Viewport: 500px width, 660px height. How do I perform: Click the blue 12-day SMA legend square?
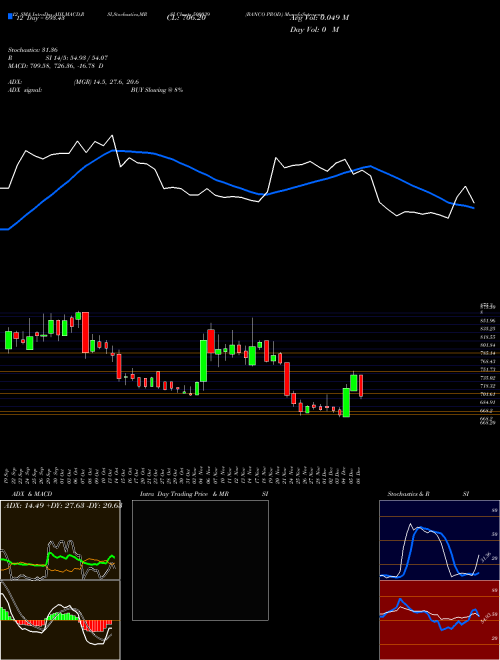10,16
